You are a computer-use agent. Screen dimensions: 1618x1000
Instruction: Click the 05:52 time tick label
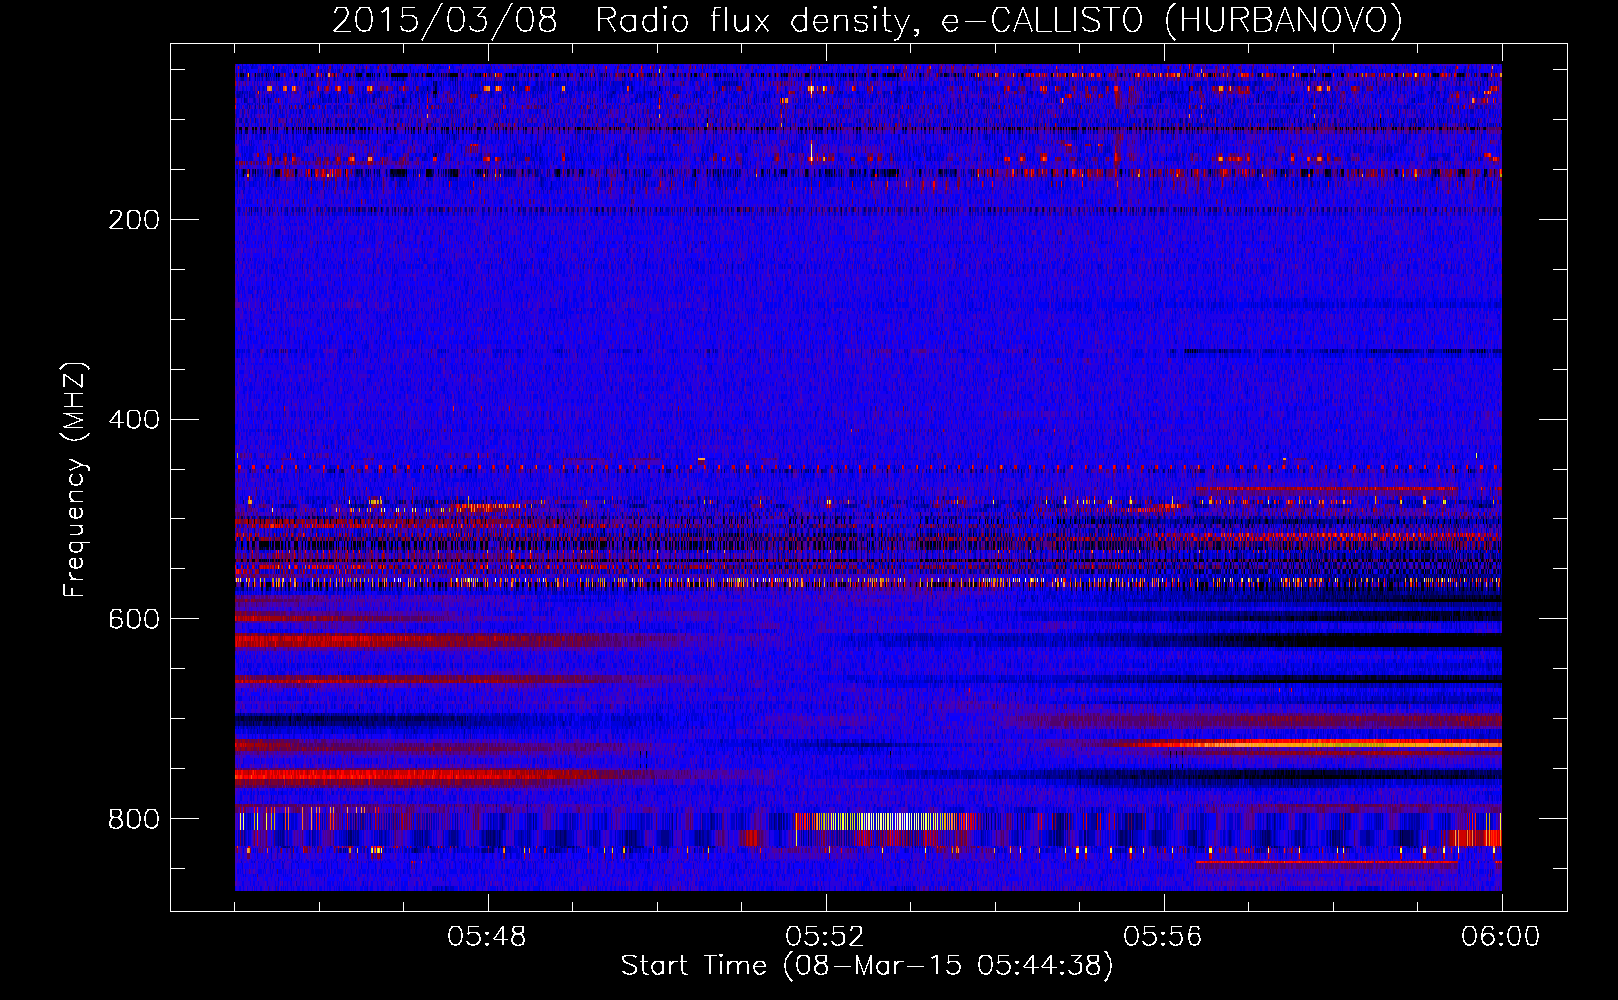pos(825,937)
